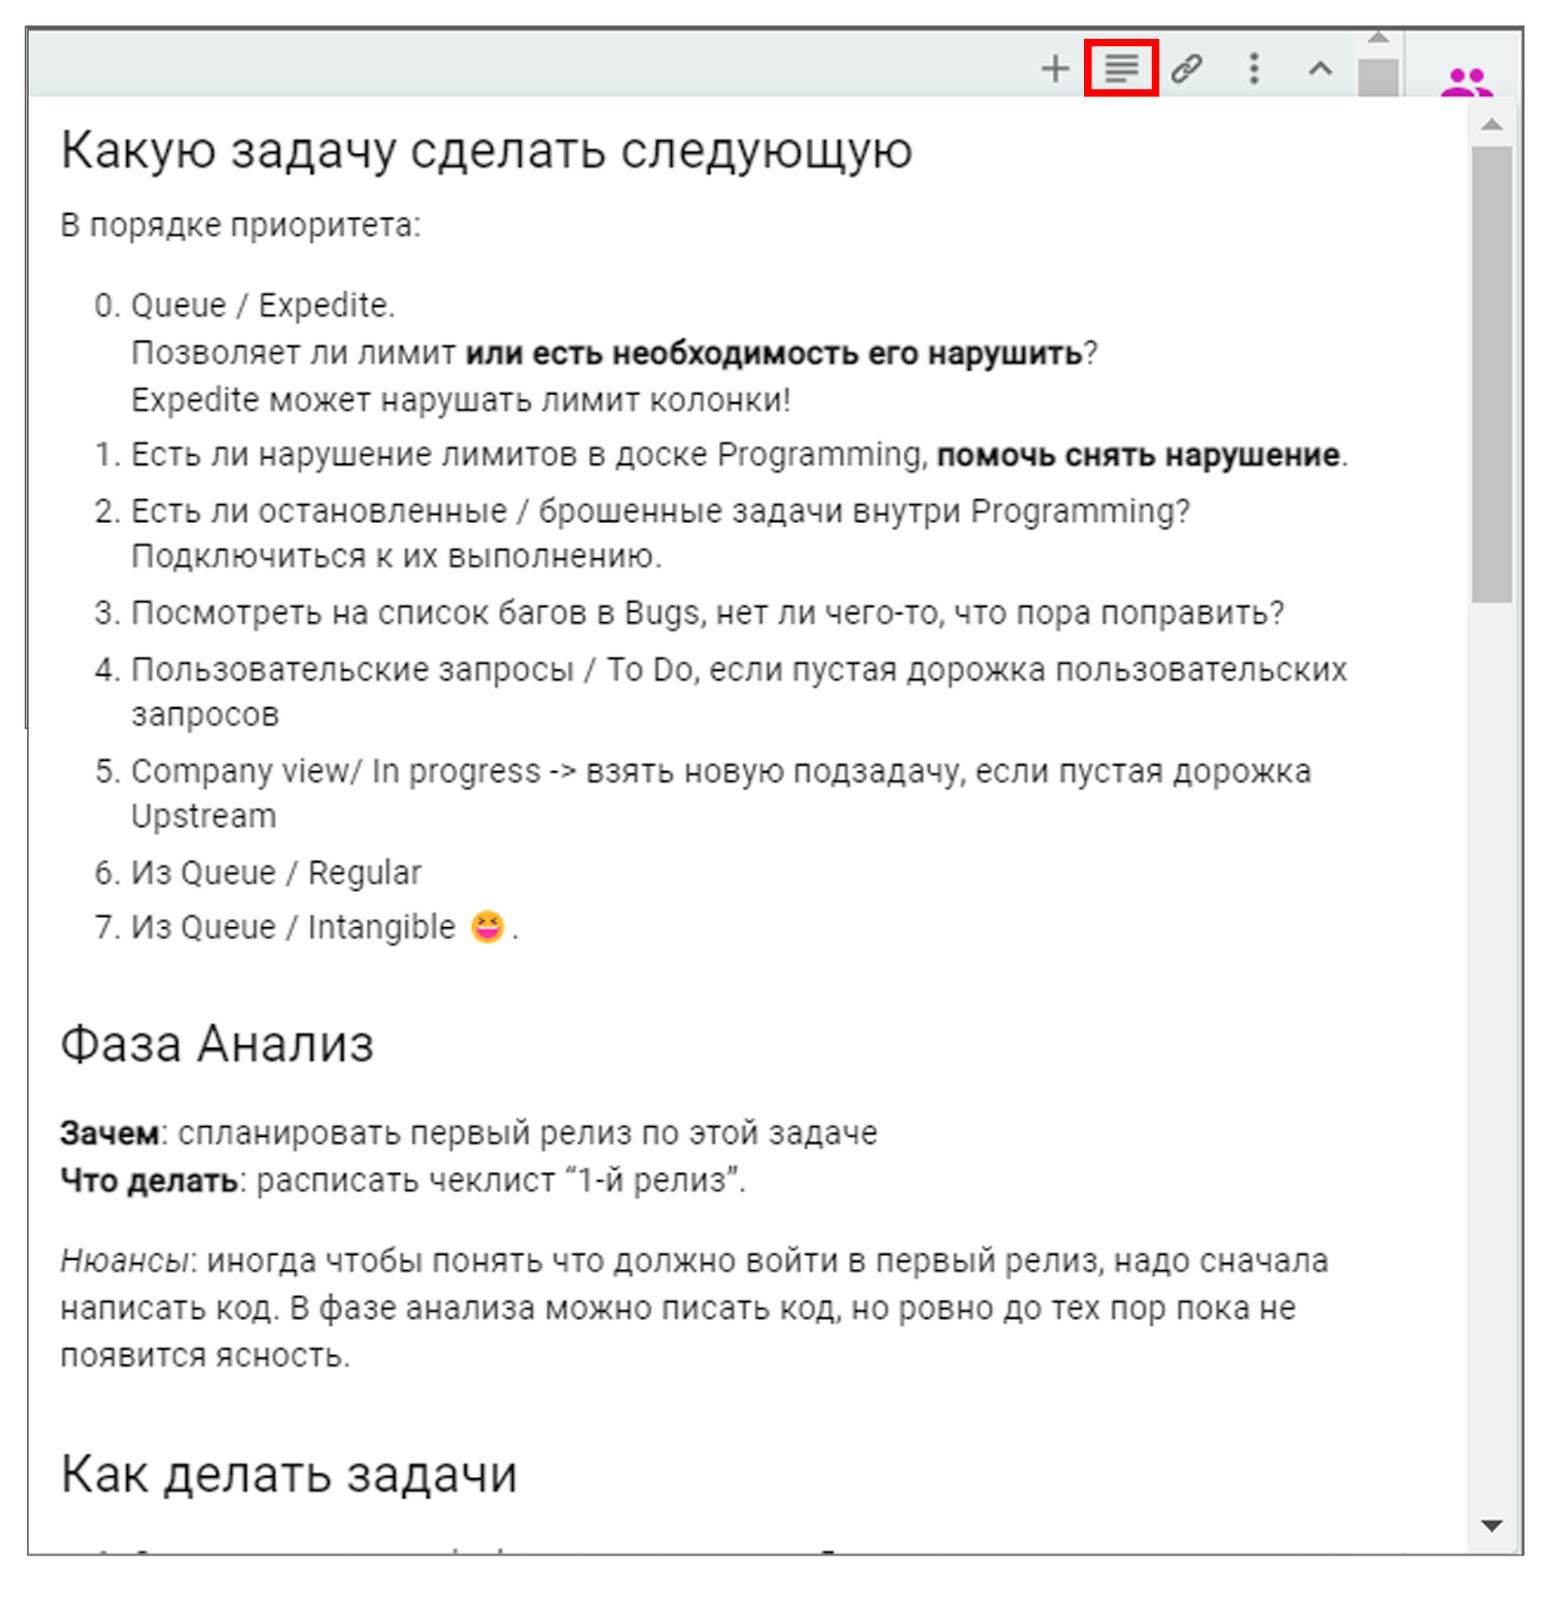Click bold text "помочь снять нарушение"
The height and width of the screenshot is (1600, 1550).
pos(1138,455)
